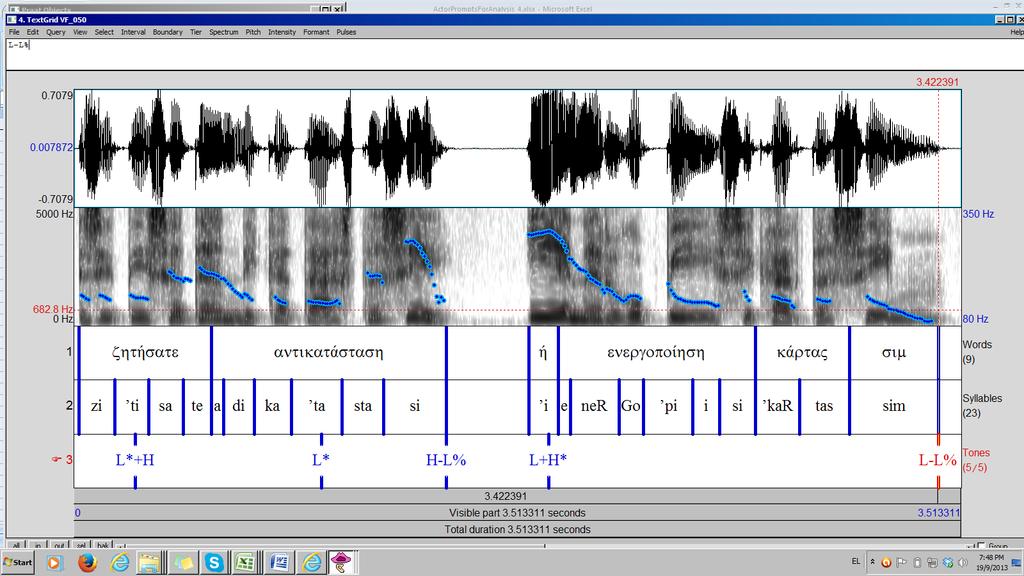Click the 'sel' zoom button
The height and width of the screenshot is (576, 1024).
pos(81,545)
